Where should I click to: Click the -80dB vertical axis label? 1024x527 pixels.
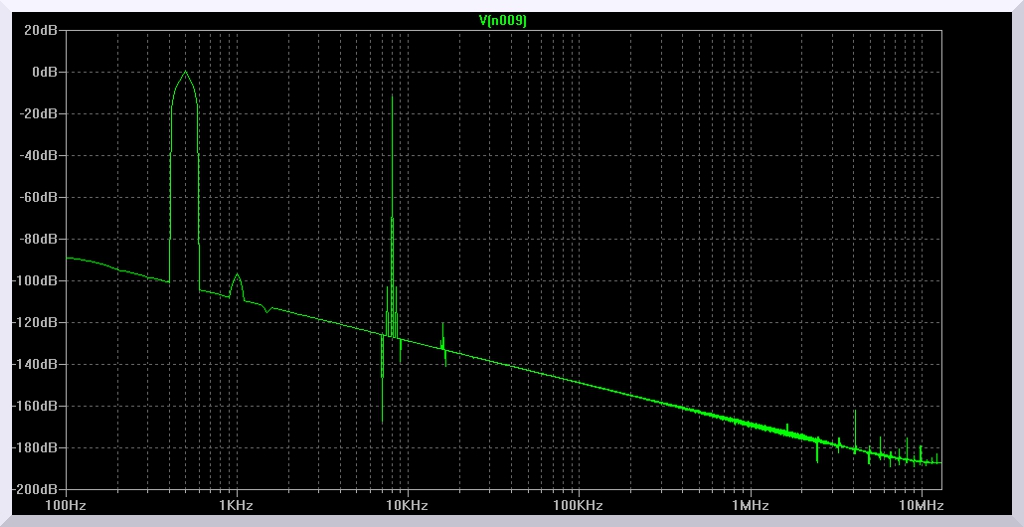[x=42, y=239]
